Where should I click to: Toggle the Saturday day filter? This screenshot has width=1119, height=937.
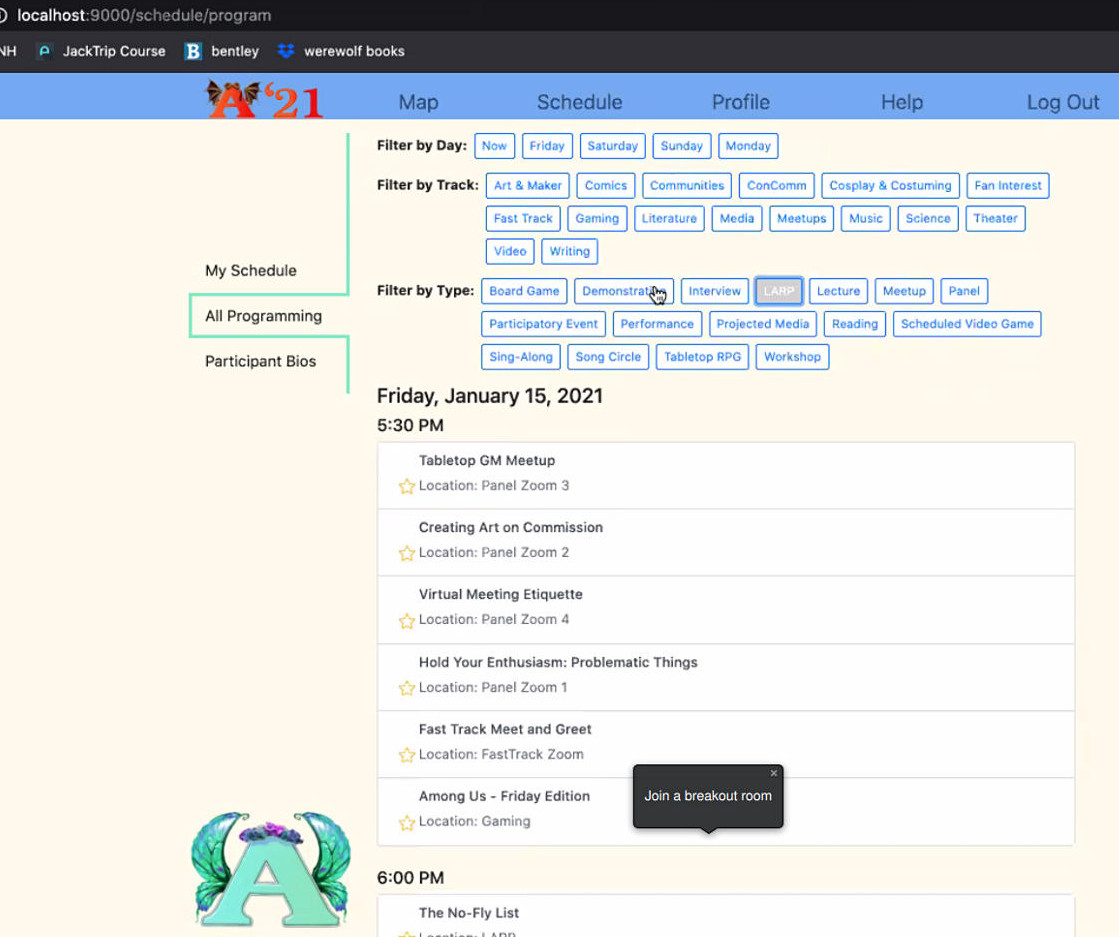[x=612, y=146]
